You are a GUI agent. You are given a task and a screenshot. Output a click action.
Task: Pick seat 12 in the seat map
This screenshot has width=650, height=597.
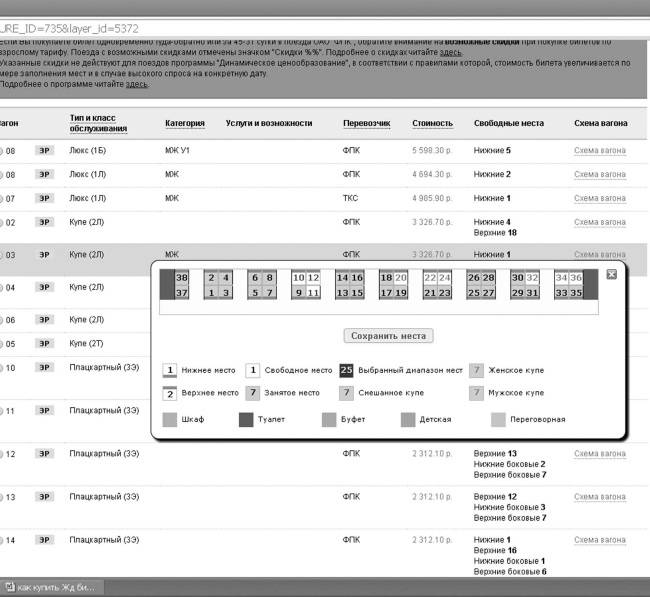(x=313, y=278)
